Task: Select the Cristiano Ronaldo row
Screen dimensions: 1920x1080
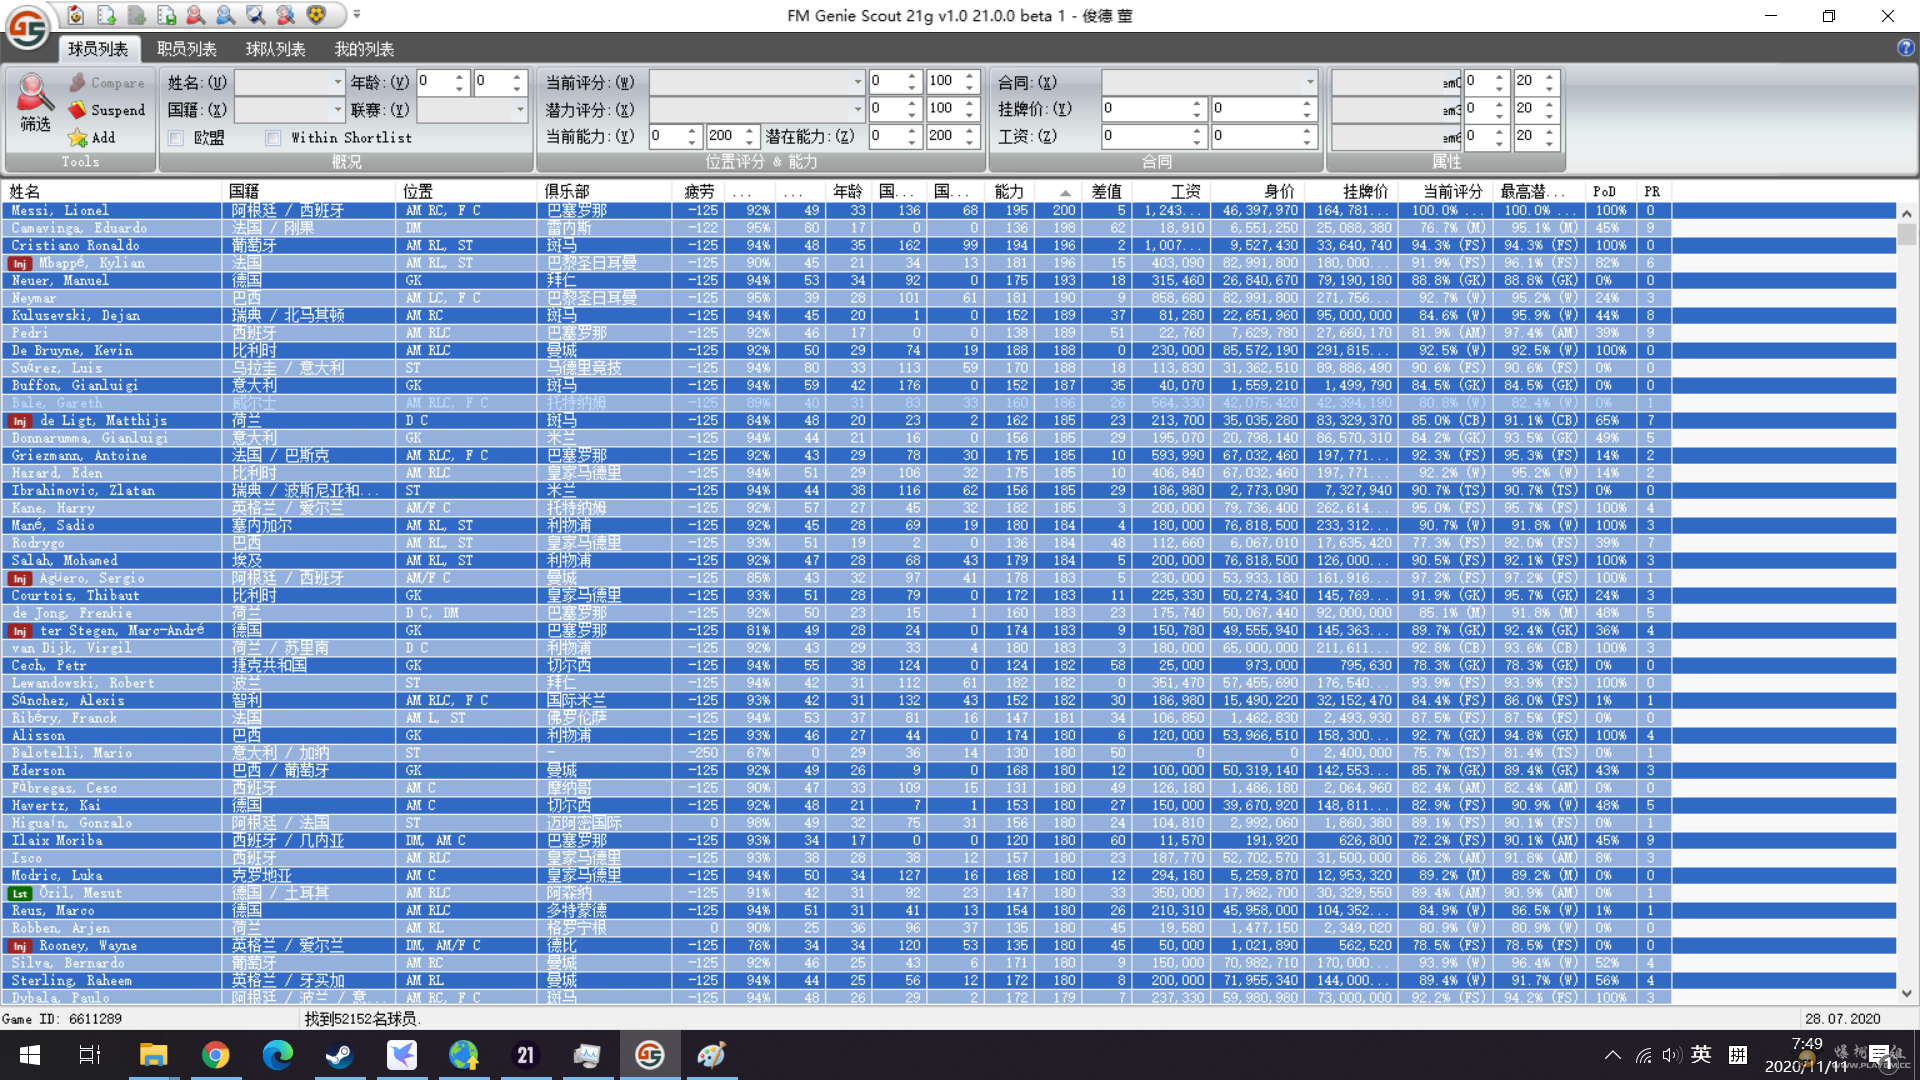Action: (x=948, y=246)
